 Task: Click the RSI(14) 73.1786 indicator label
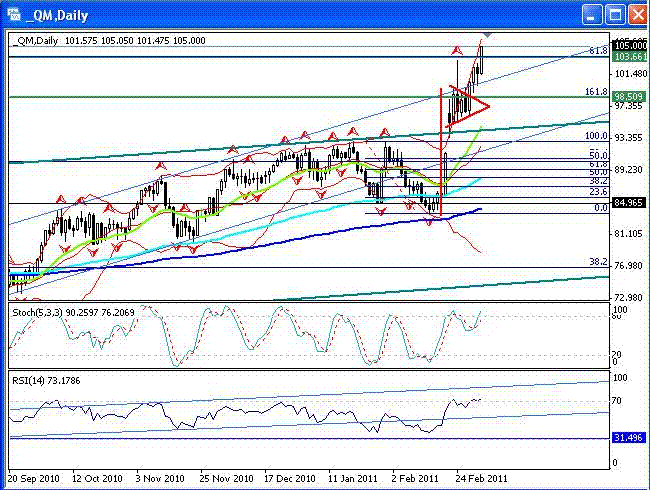(46, 381)
